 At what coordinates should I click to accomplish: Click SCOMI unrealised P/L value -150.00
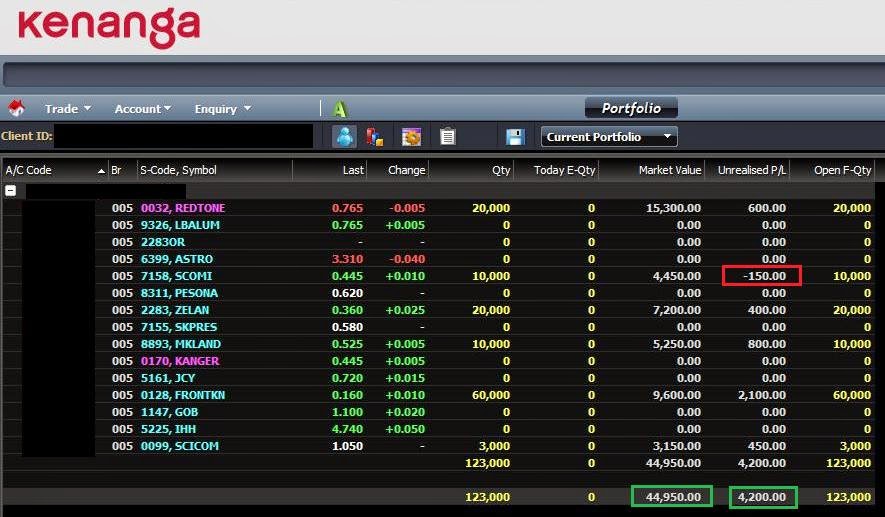tap(764, 276)
